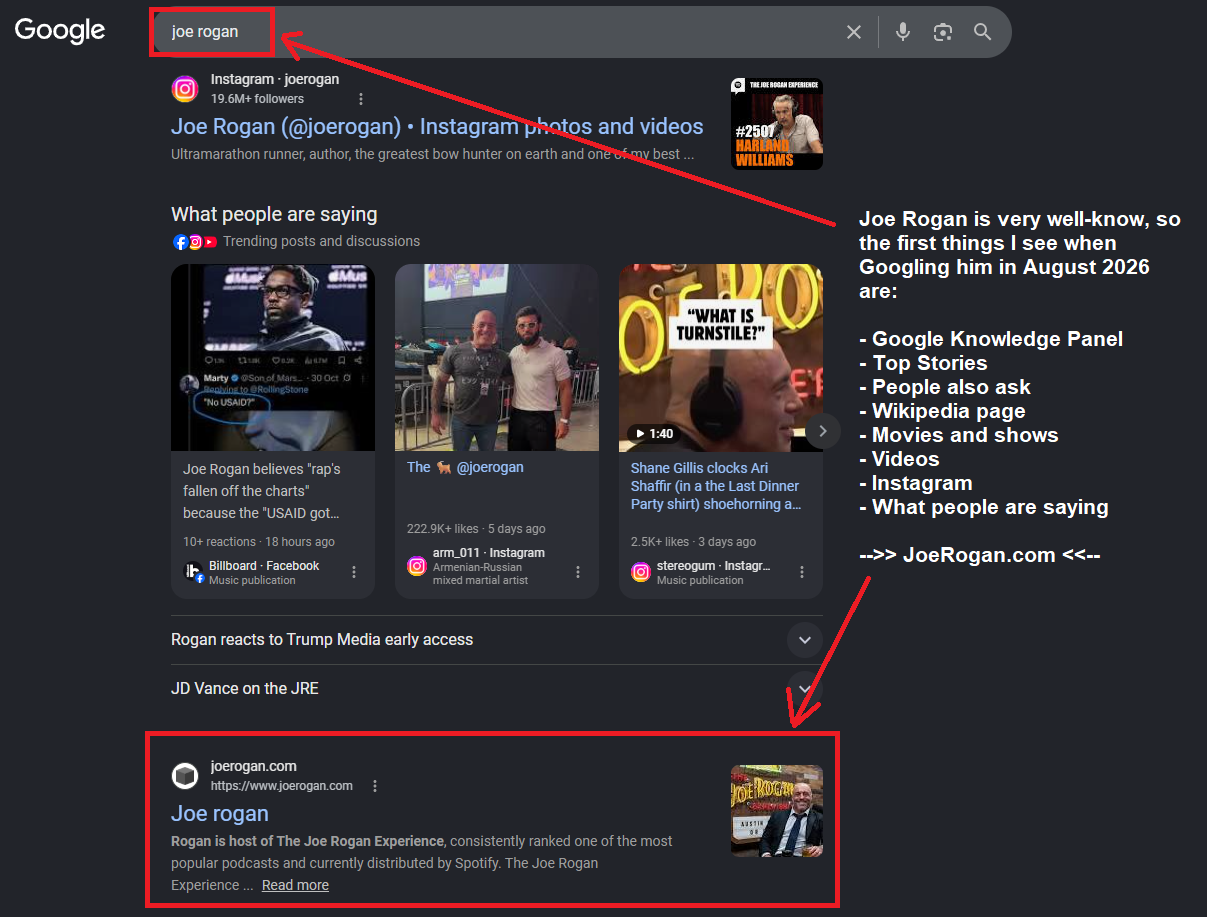This screenshot has height=917, width=1207.
Task: Clear the search box with X
Action: [x=854, y=32]
